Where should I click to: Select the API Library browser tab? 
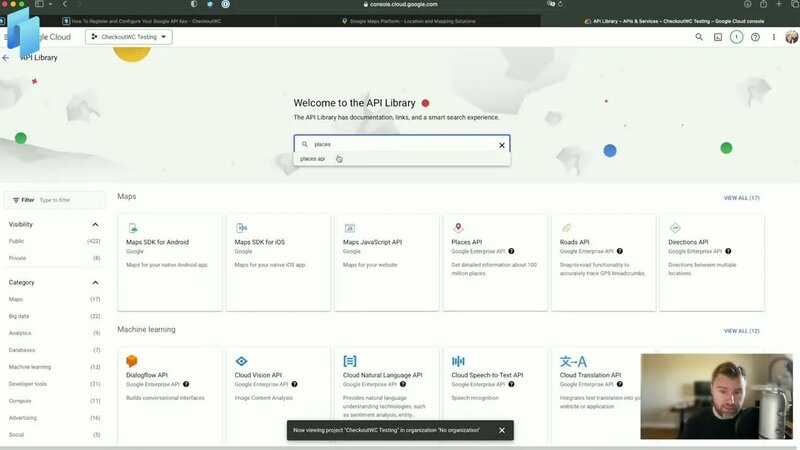coord(673,21)
